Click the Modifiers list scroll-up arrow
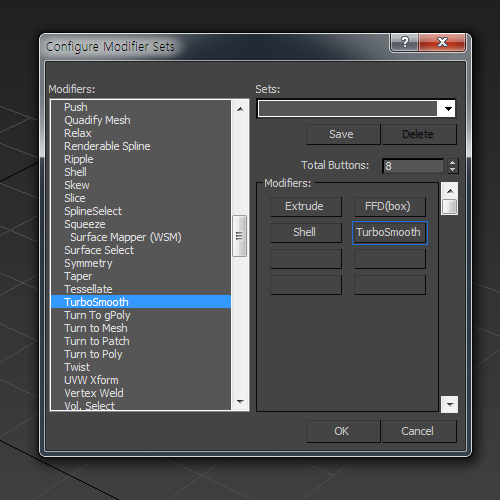Screen dimensions: 500x500 click(240, 109)
